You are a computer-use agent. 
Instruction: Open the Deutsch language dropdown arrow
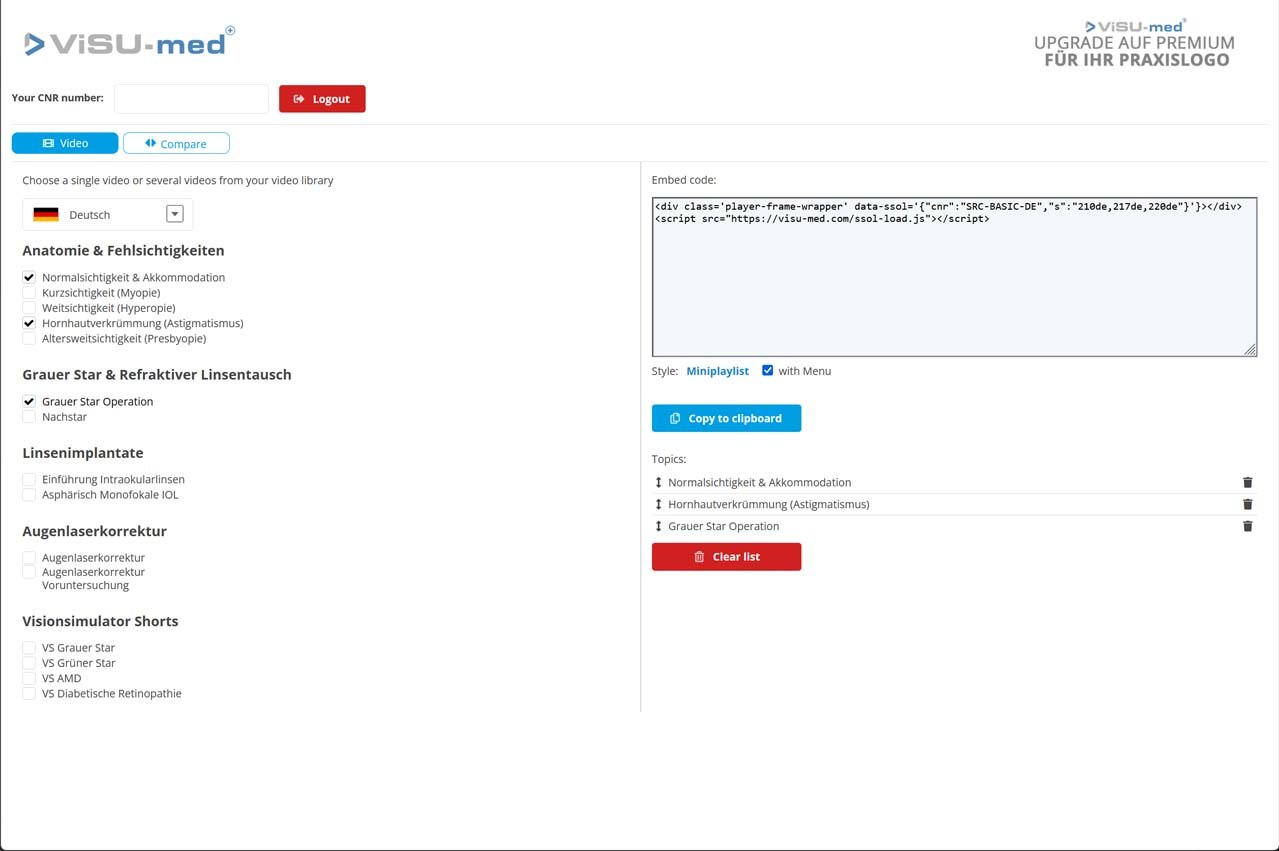pyautogui.click(x=175, y=214)
